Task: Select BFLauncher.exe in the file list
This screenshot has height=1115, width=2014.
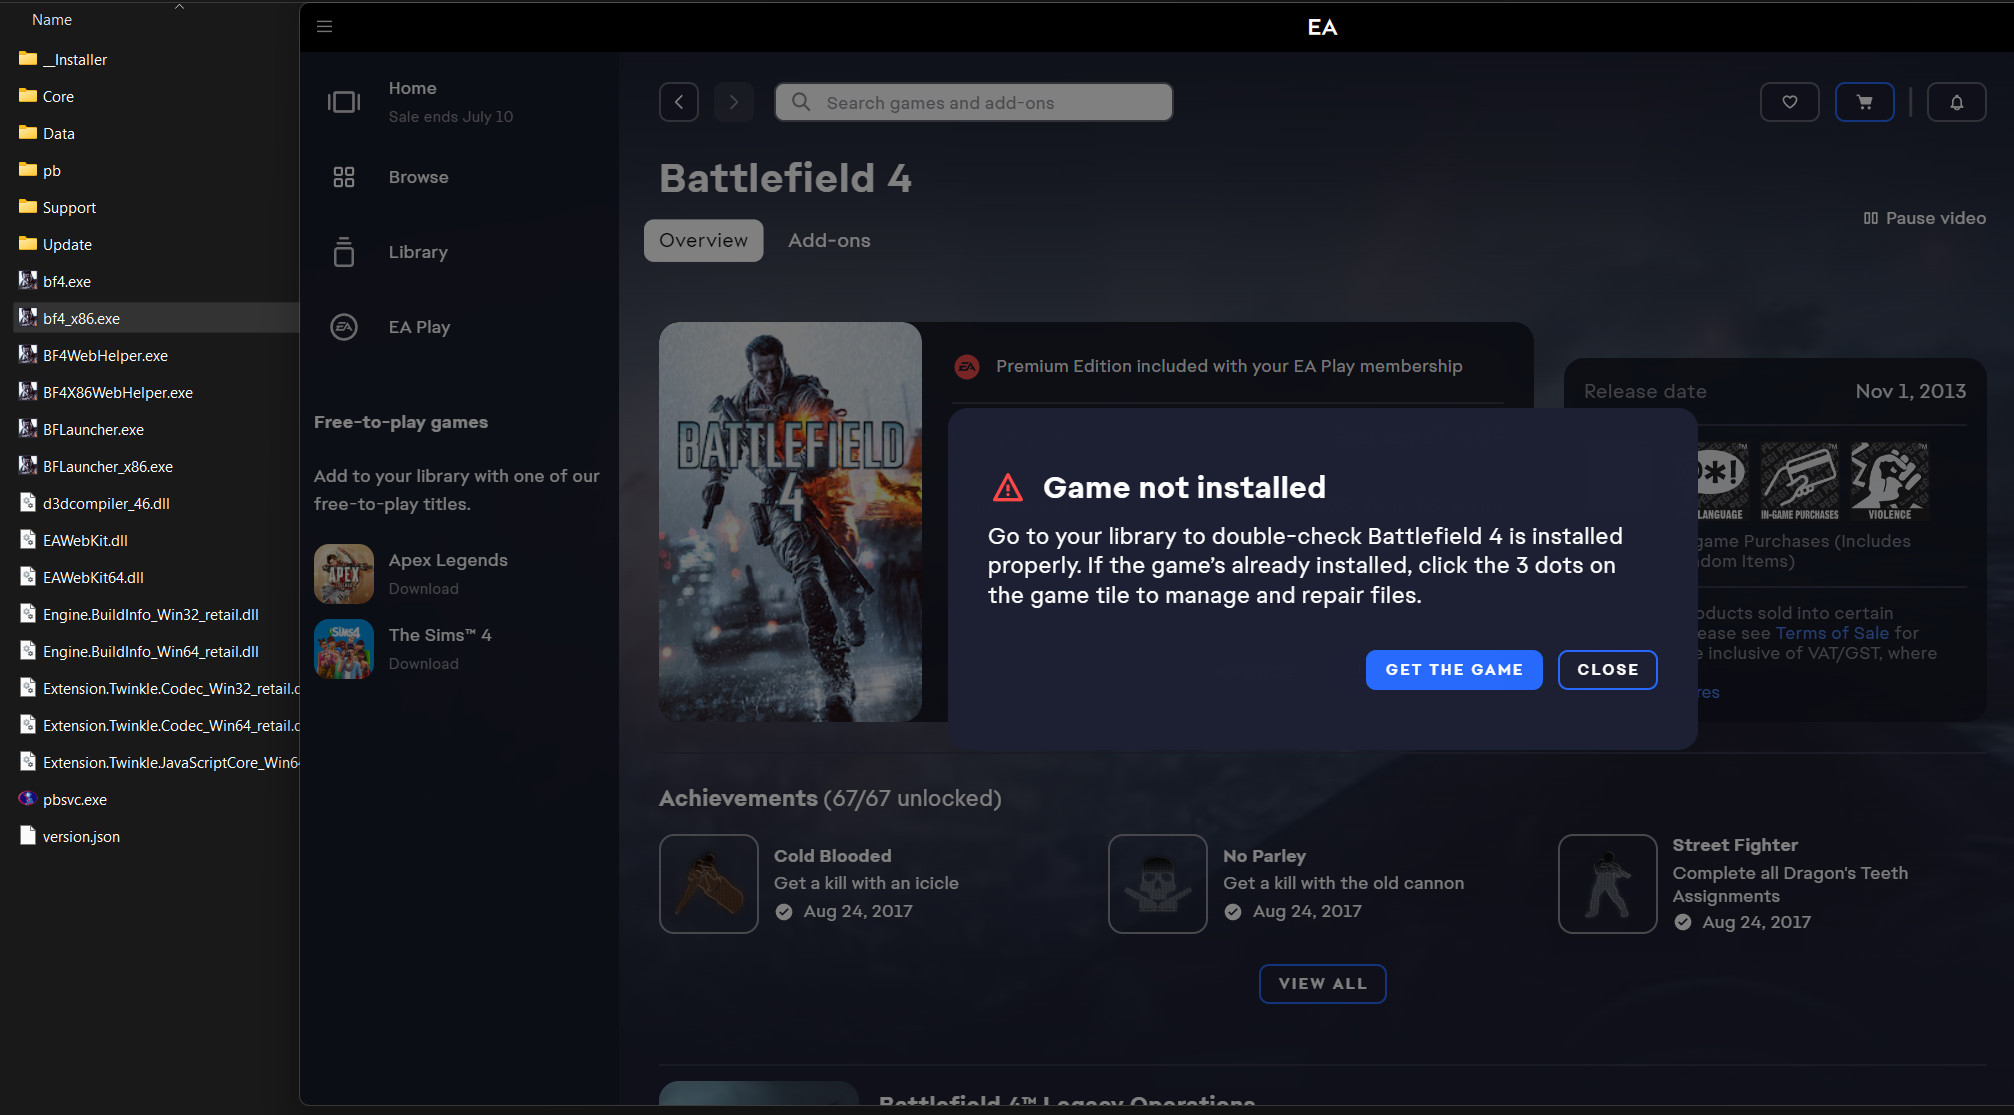Action: (x=93, y=430)
